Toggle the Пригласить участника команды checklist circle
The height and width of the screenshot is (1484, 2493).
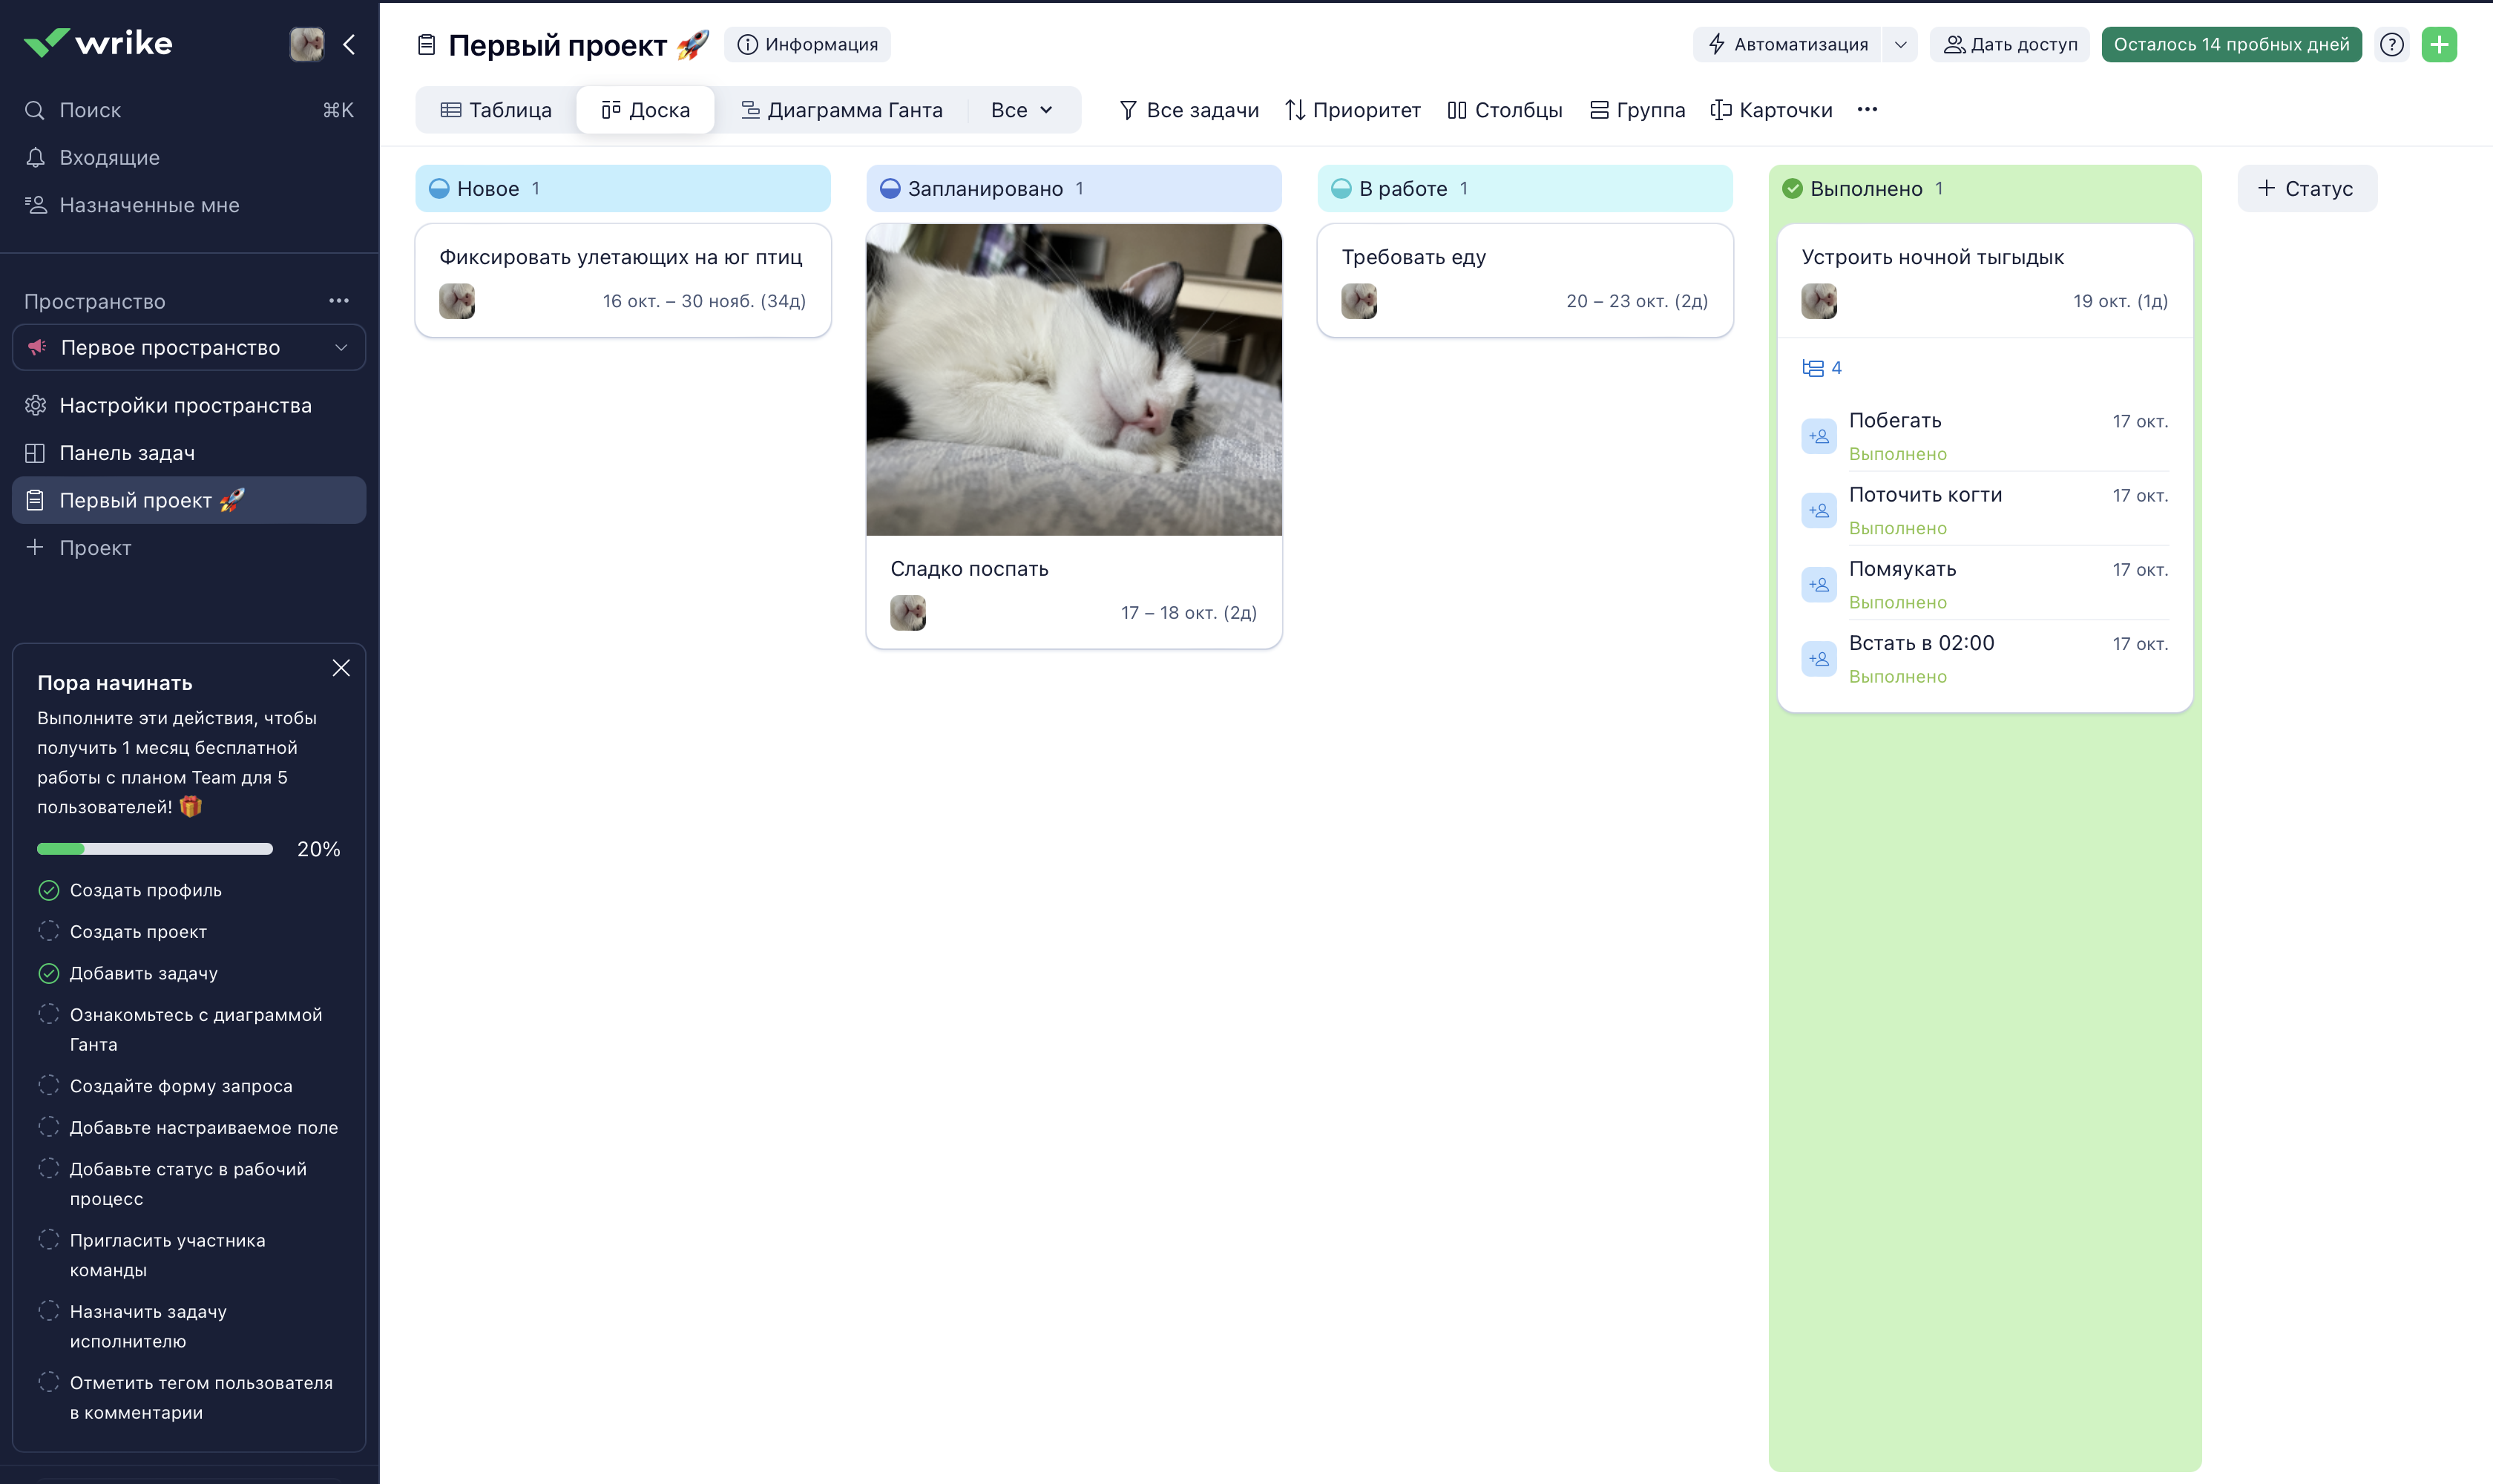49,1240
